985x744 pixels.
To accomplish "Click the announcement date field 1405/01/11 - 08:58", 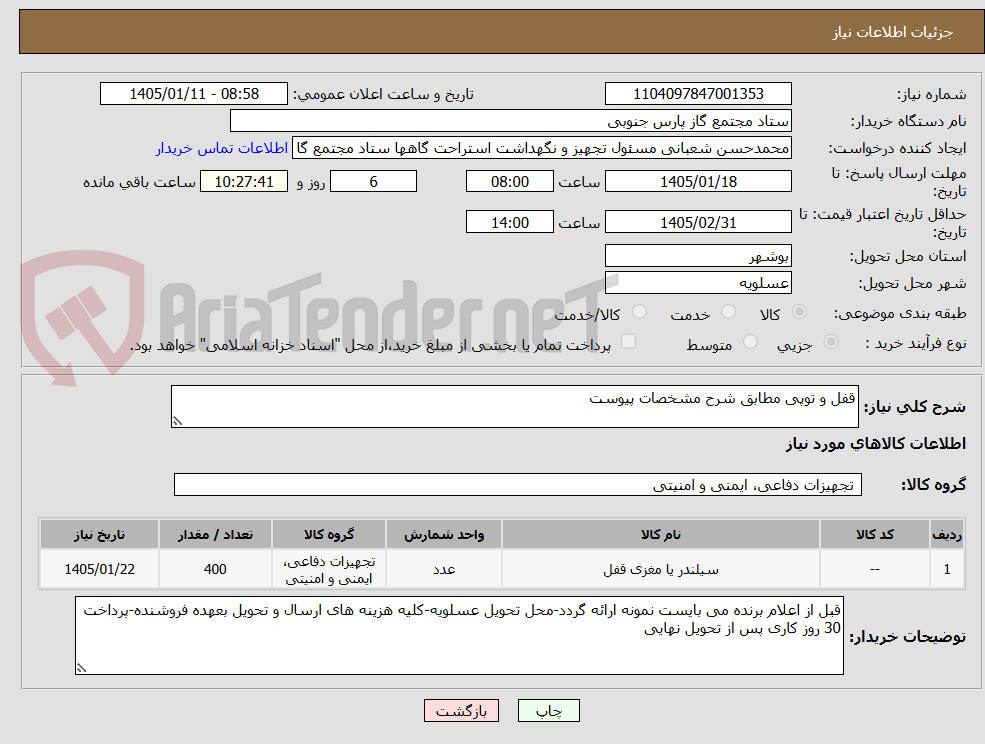I will pyautogui.click(x=193, y=94).
